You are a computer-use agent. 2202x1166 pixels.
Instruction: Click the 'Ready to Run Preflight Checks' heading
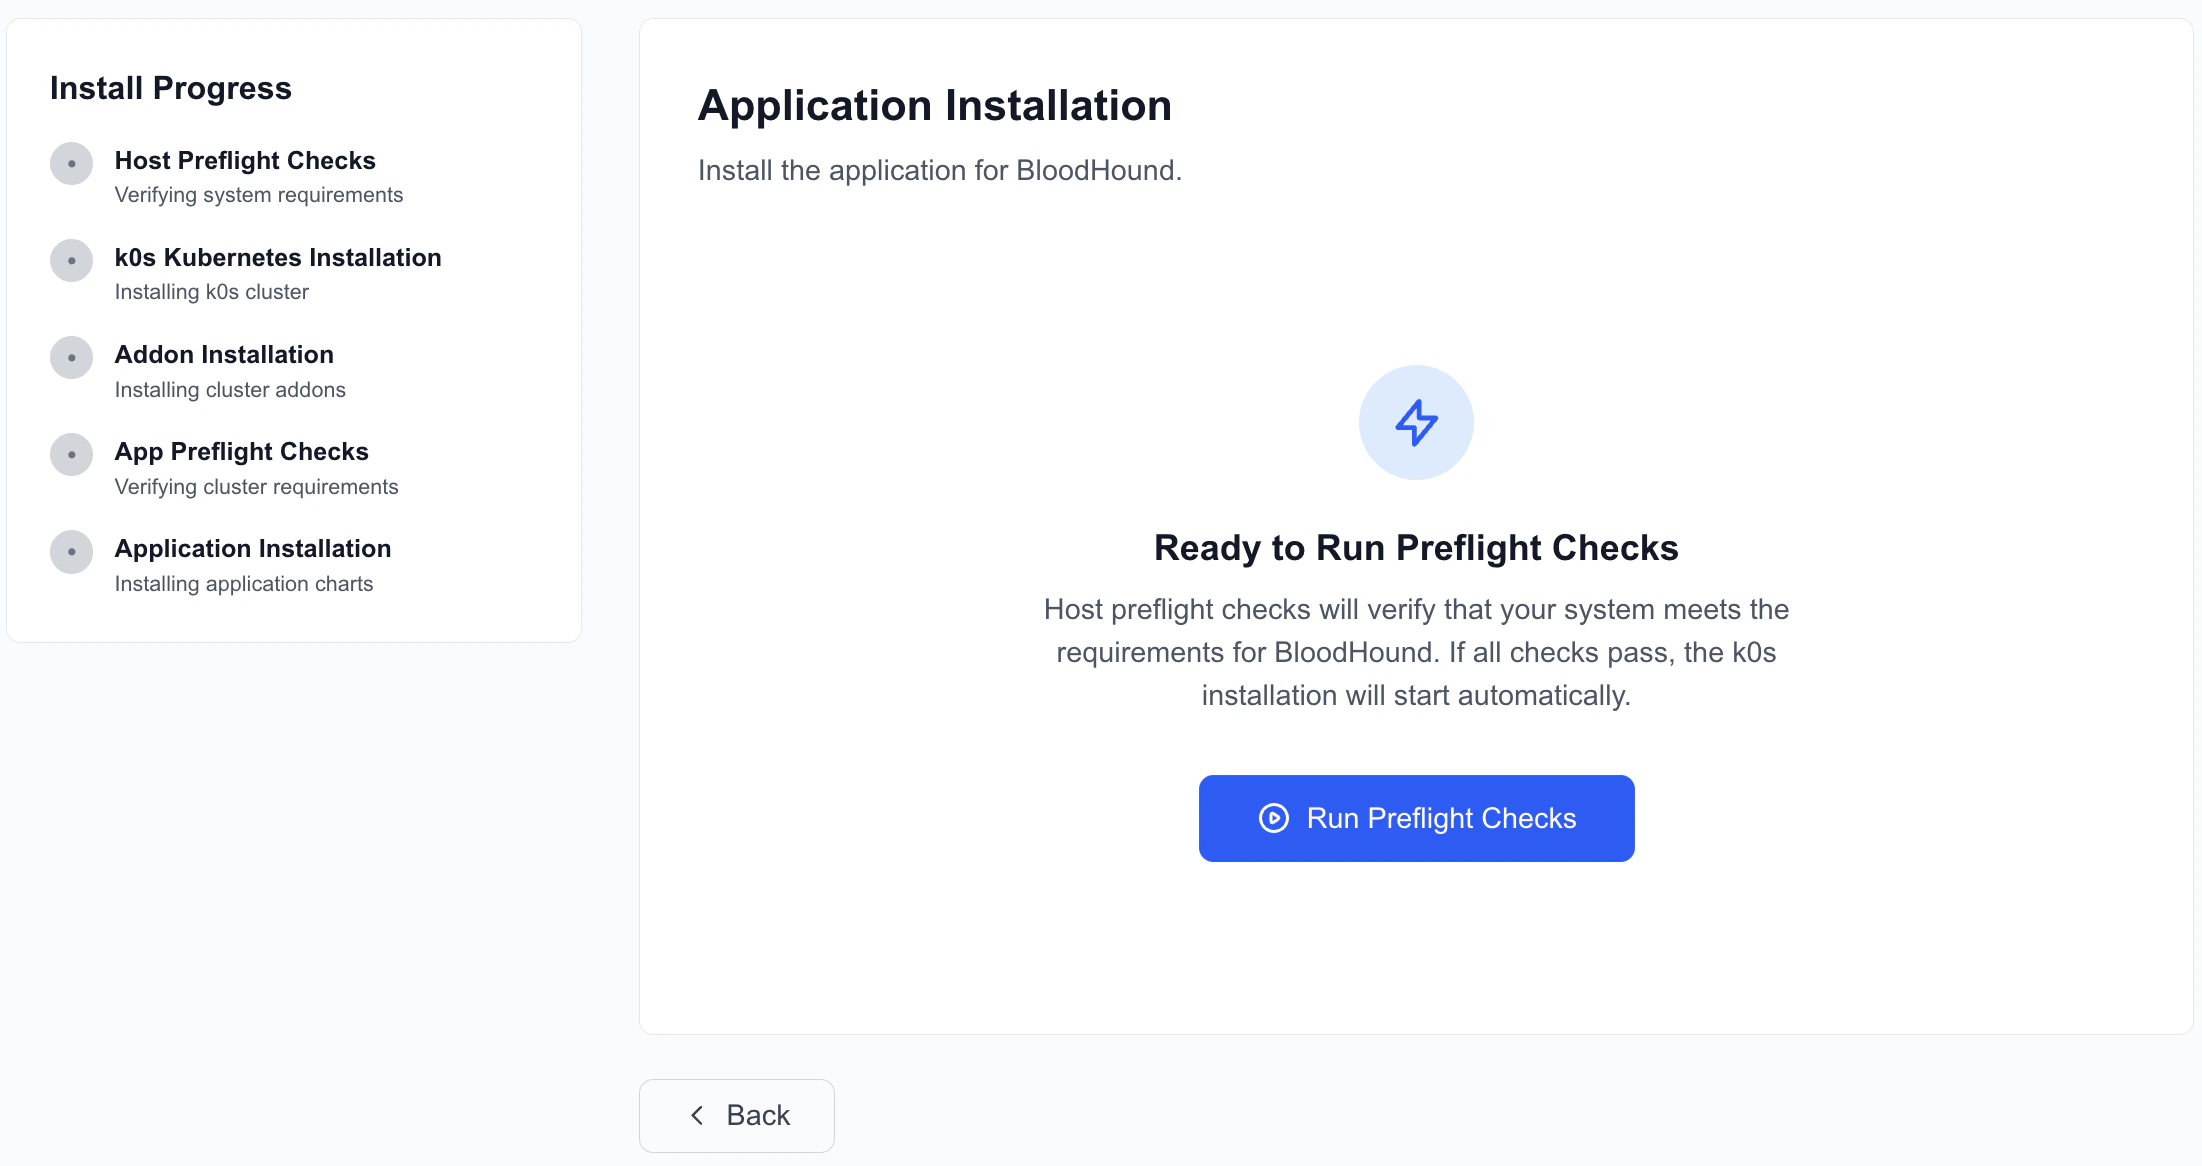1416,548
